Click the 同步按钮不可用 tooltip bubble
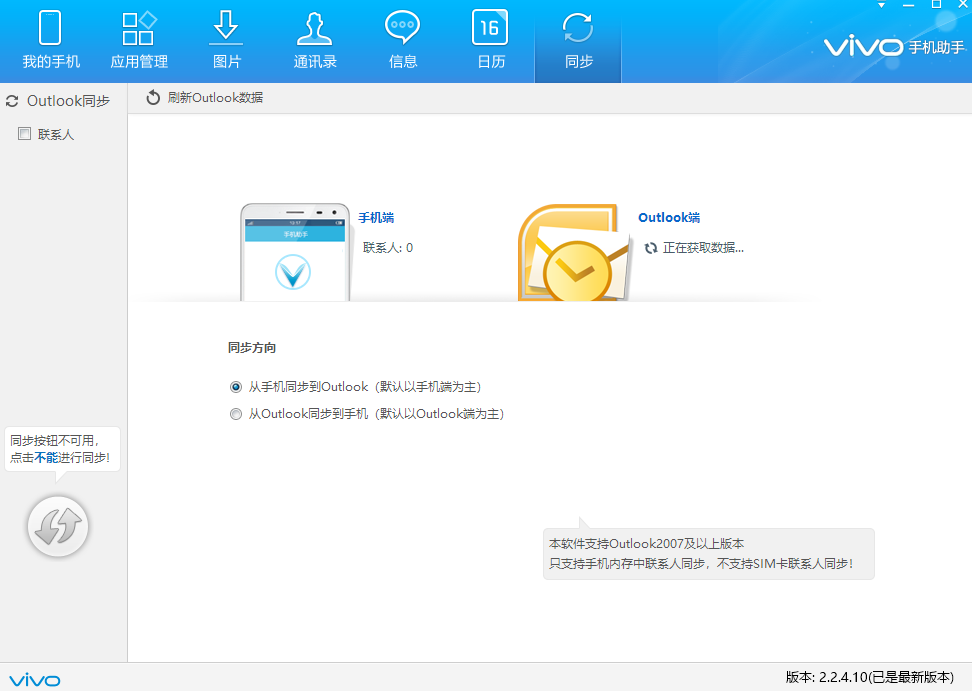 (62, 449)
